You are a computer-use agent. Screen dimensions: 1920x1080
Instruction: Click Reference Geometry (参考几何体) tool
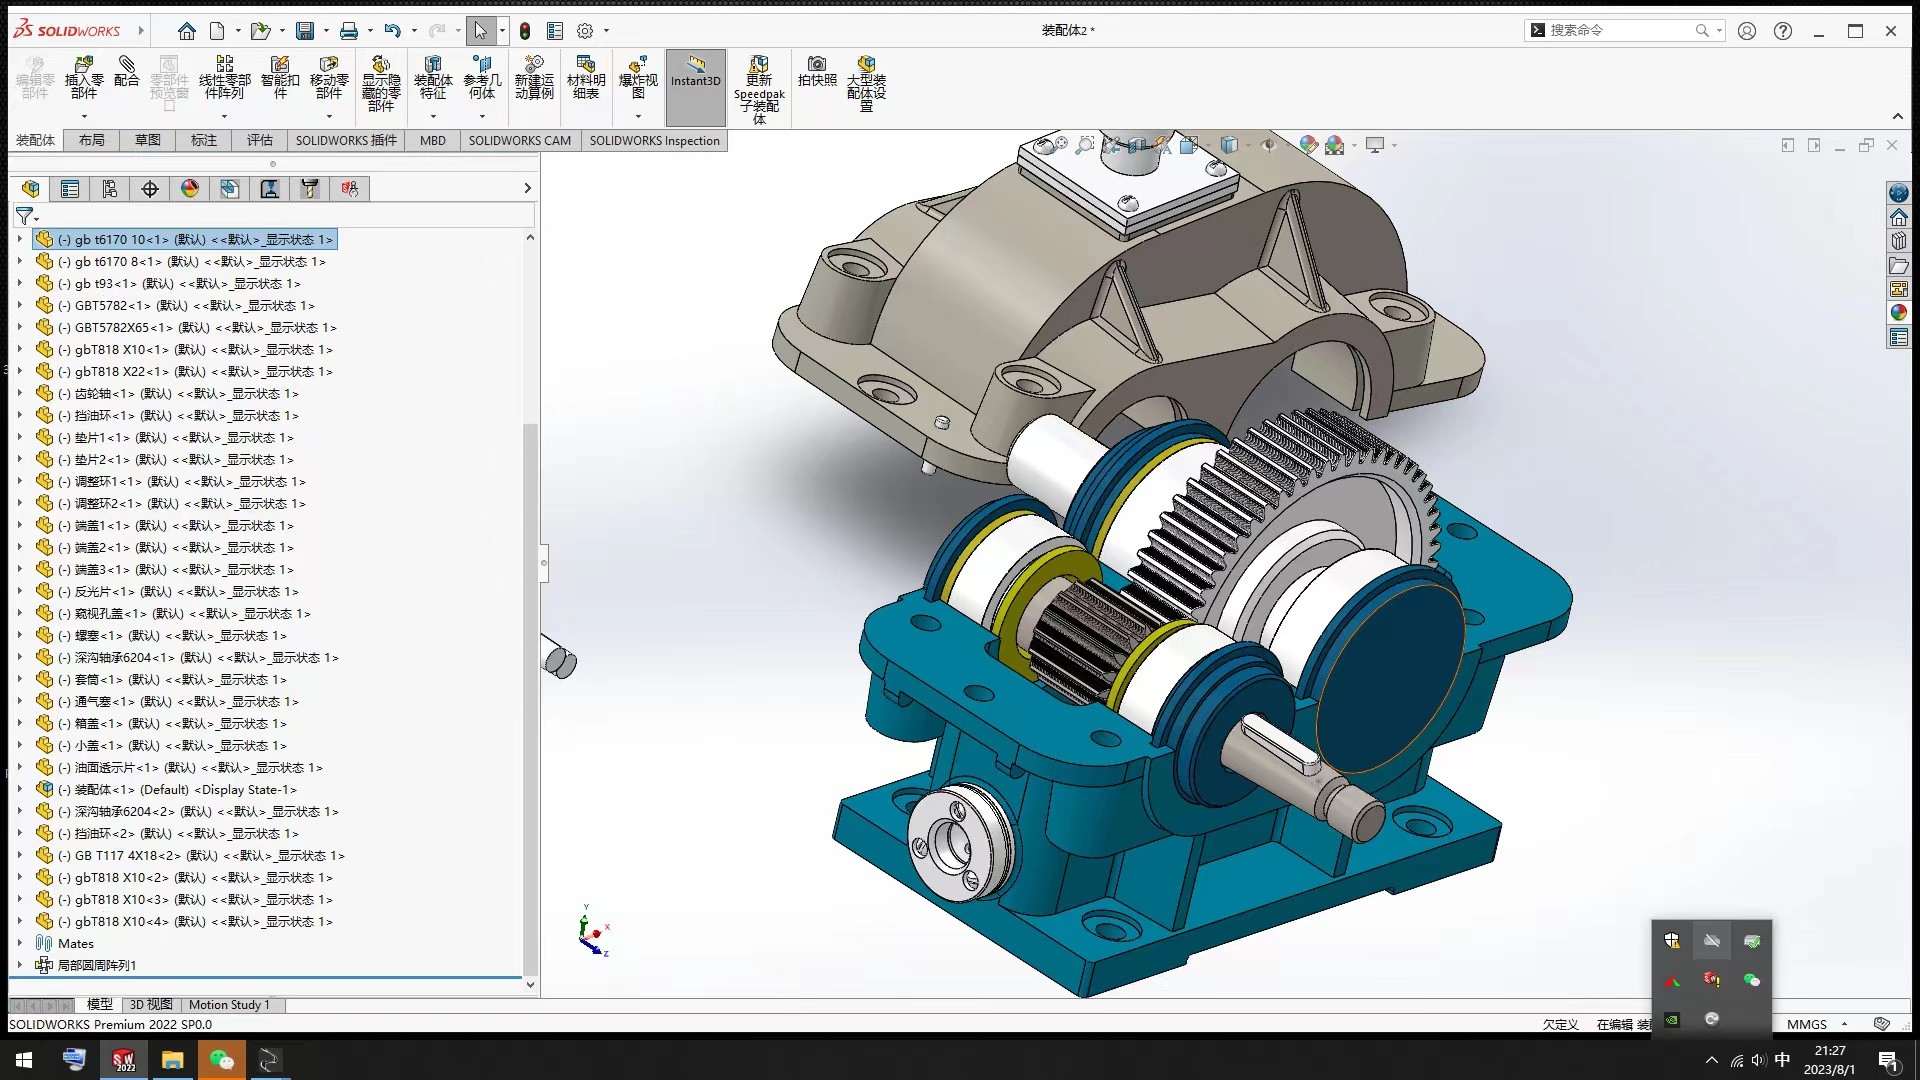482,78
